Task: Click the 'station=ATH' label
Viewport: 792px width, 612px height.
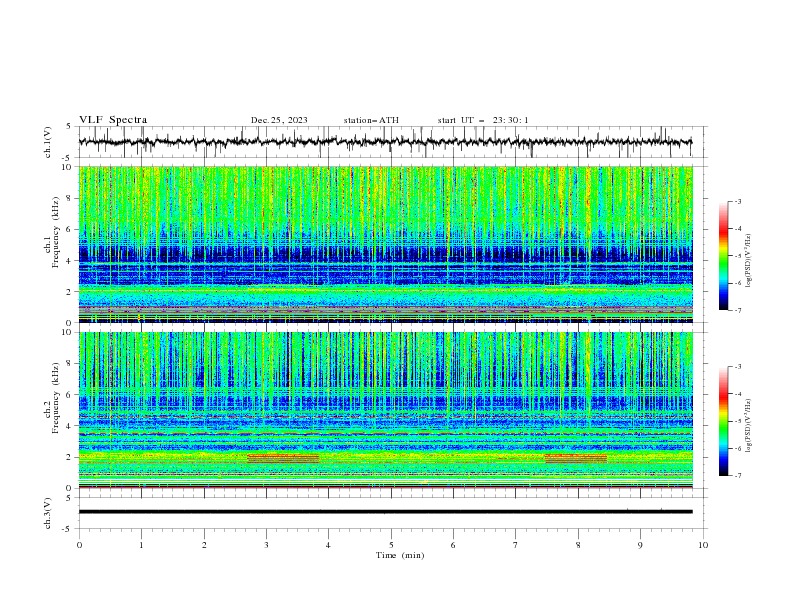Action: click(371, 120)
